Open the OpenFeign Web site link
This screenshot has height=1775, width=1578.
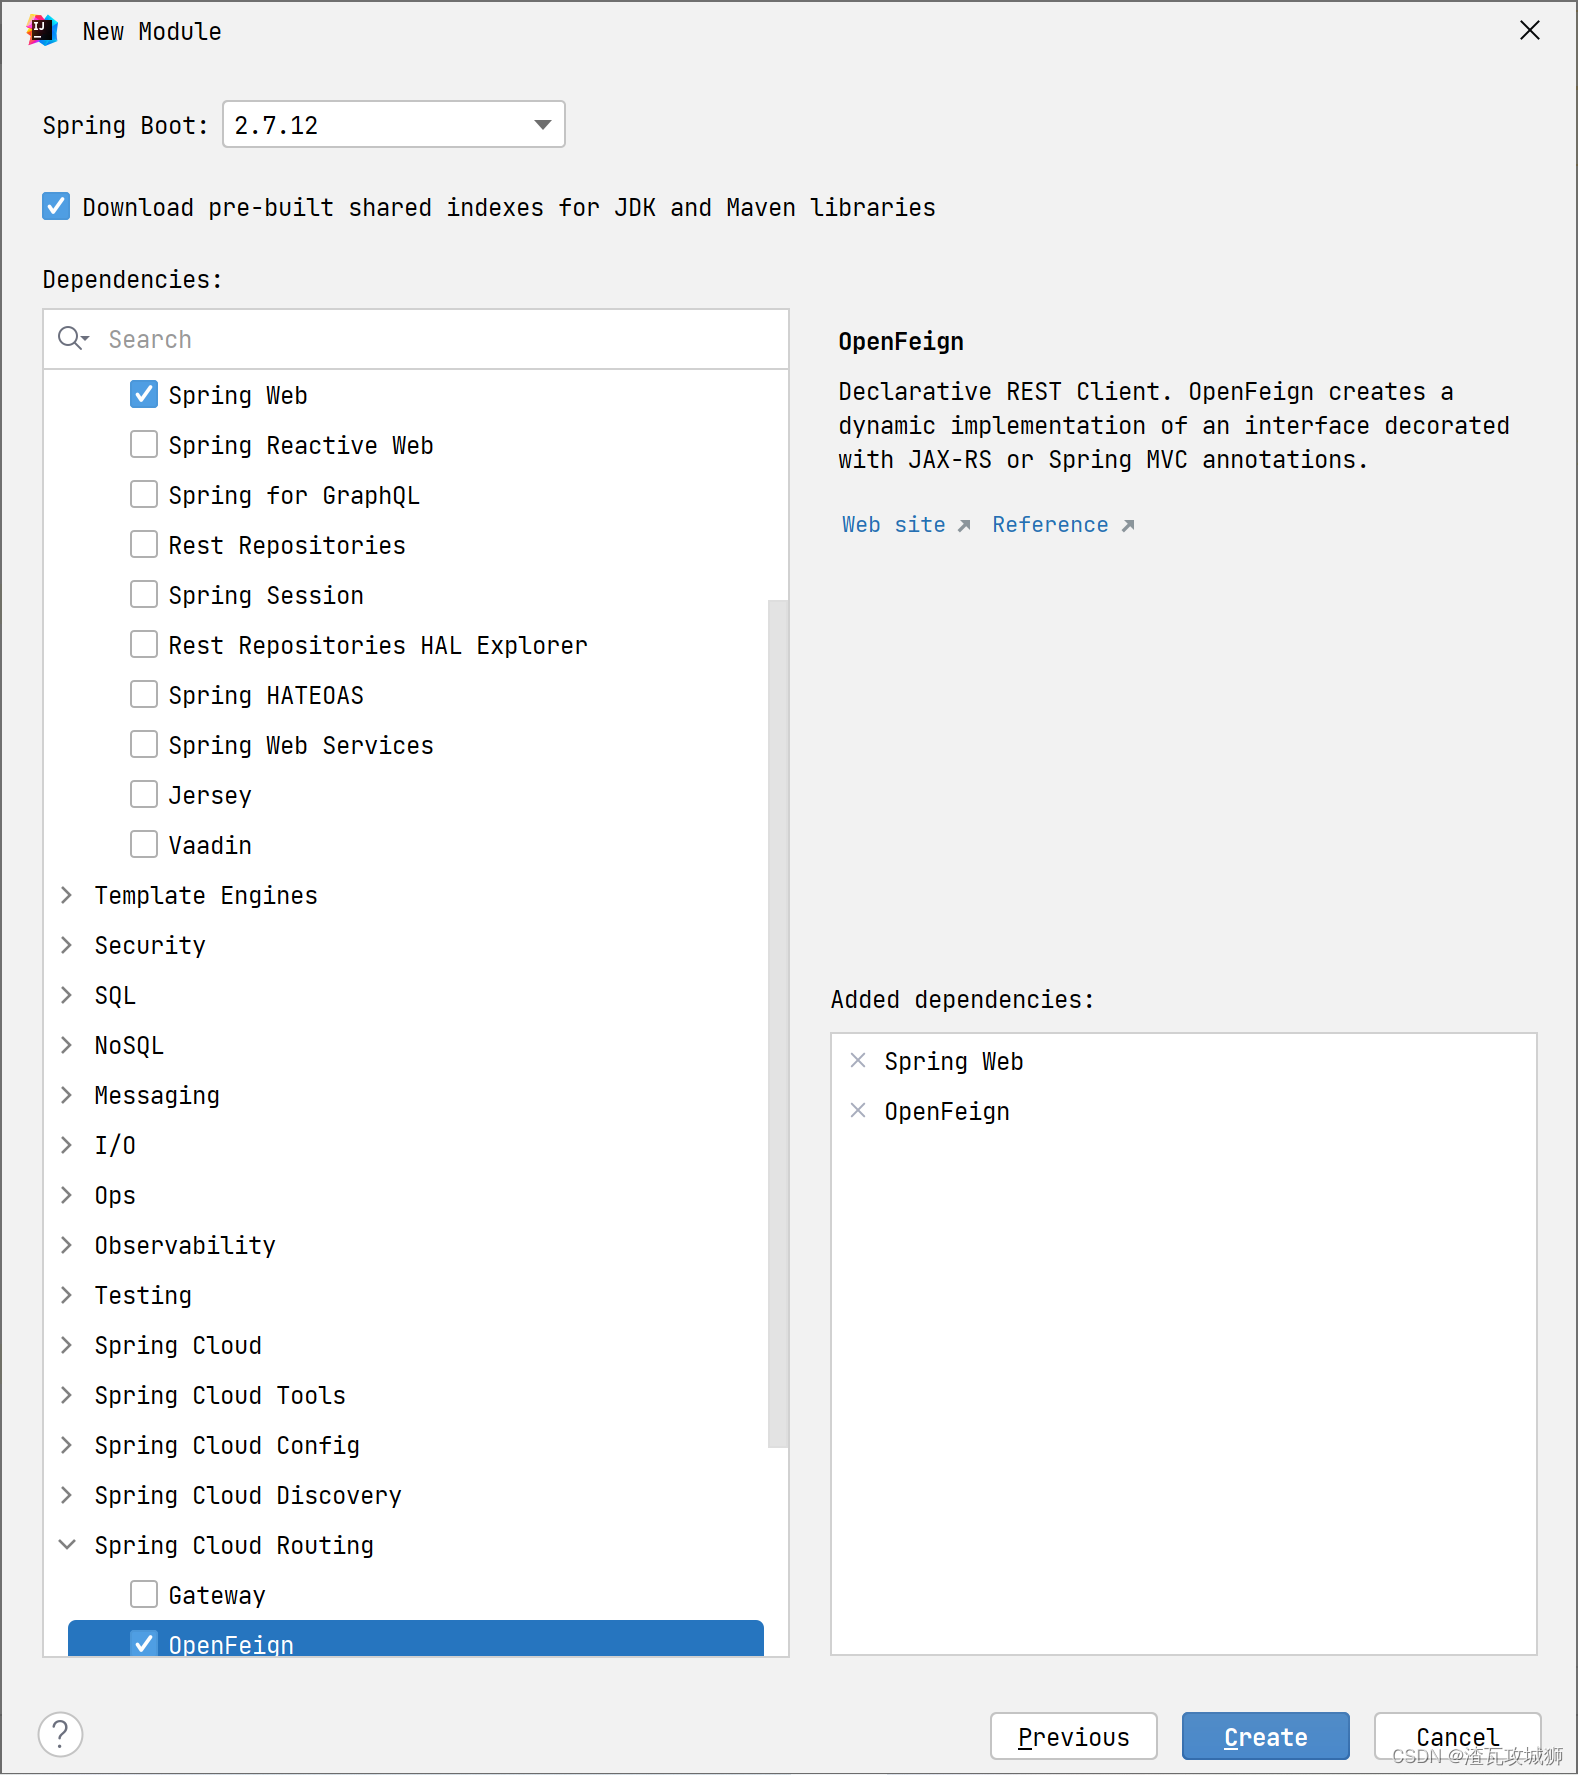point(905,525)
